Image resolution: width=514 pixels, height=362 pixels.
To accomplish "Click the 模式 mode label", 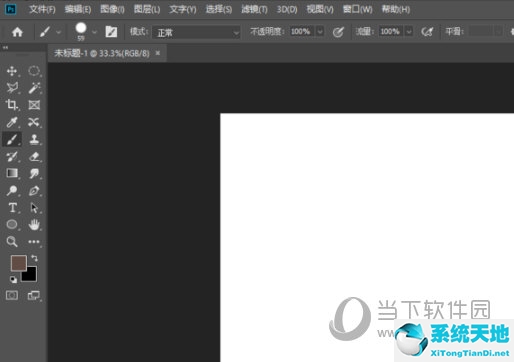I will [139, 32].
